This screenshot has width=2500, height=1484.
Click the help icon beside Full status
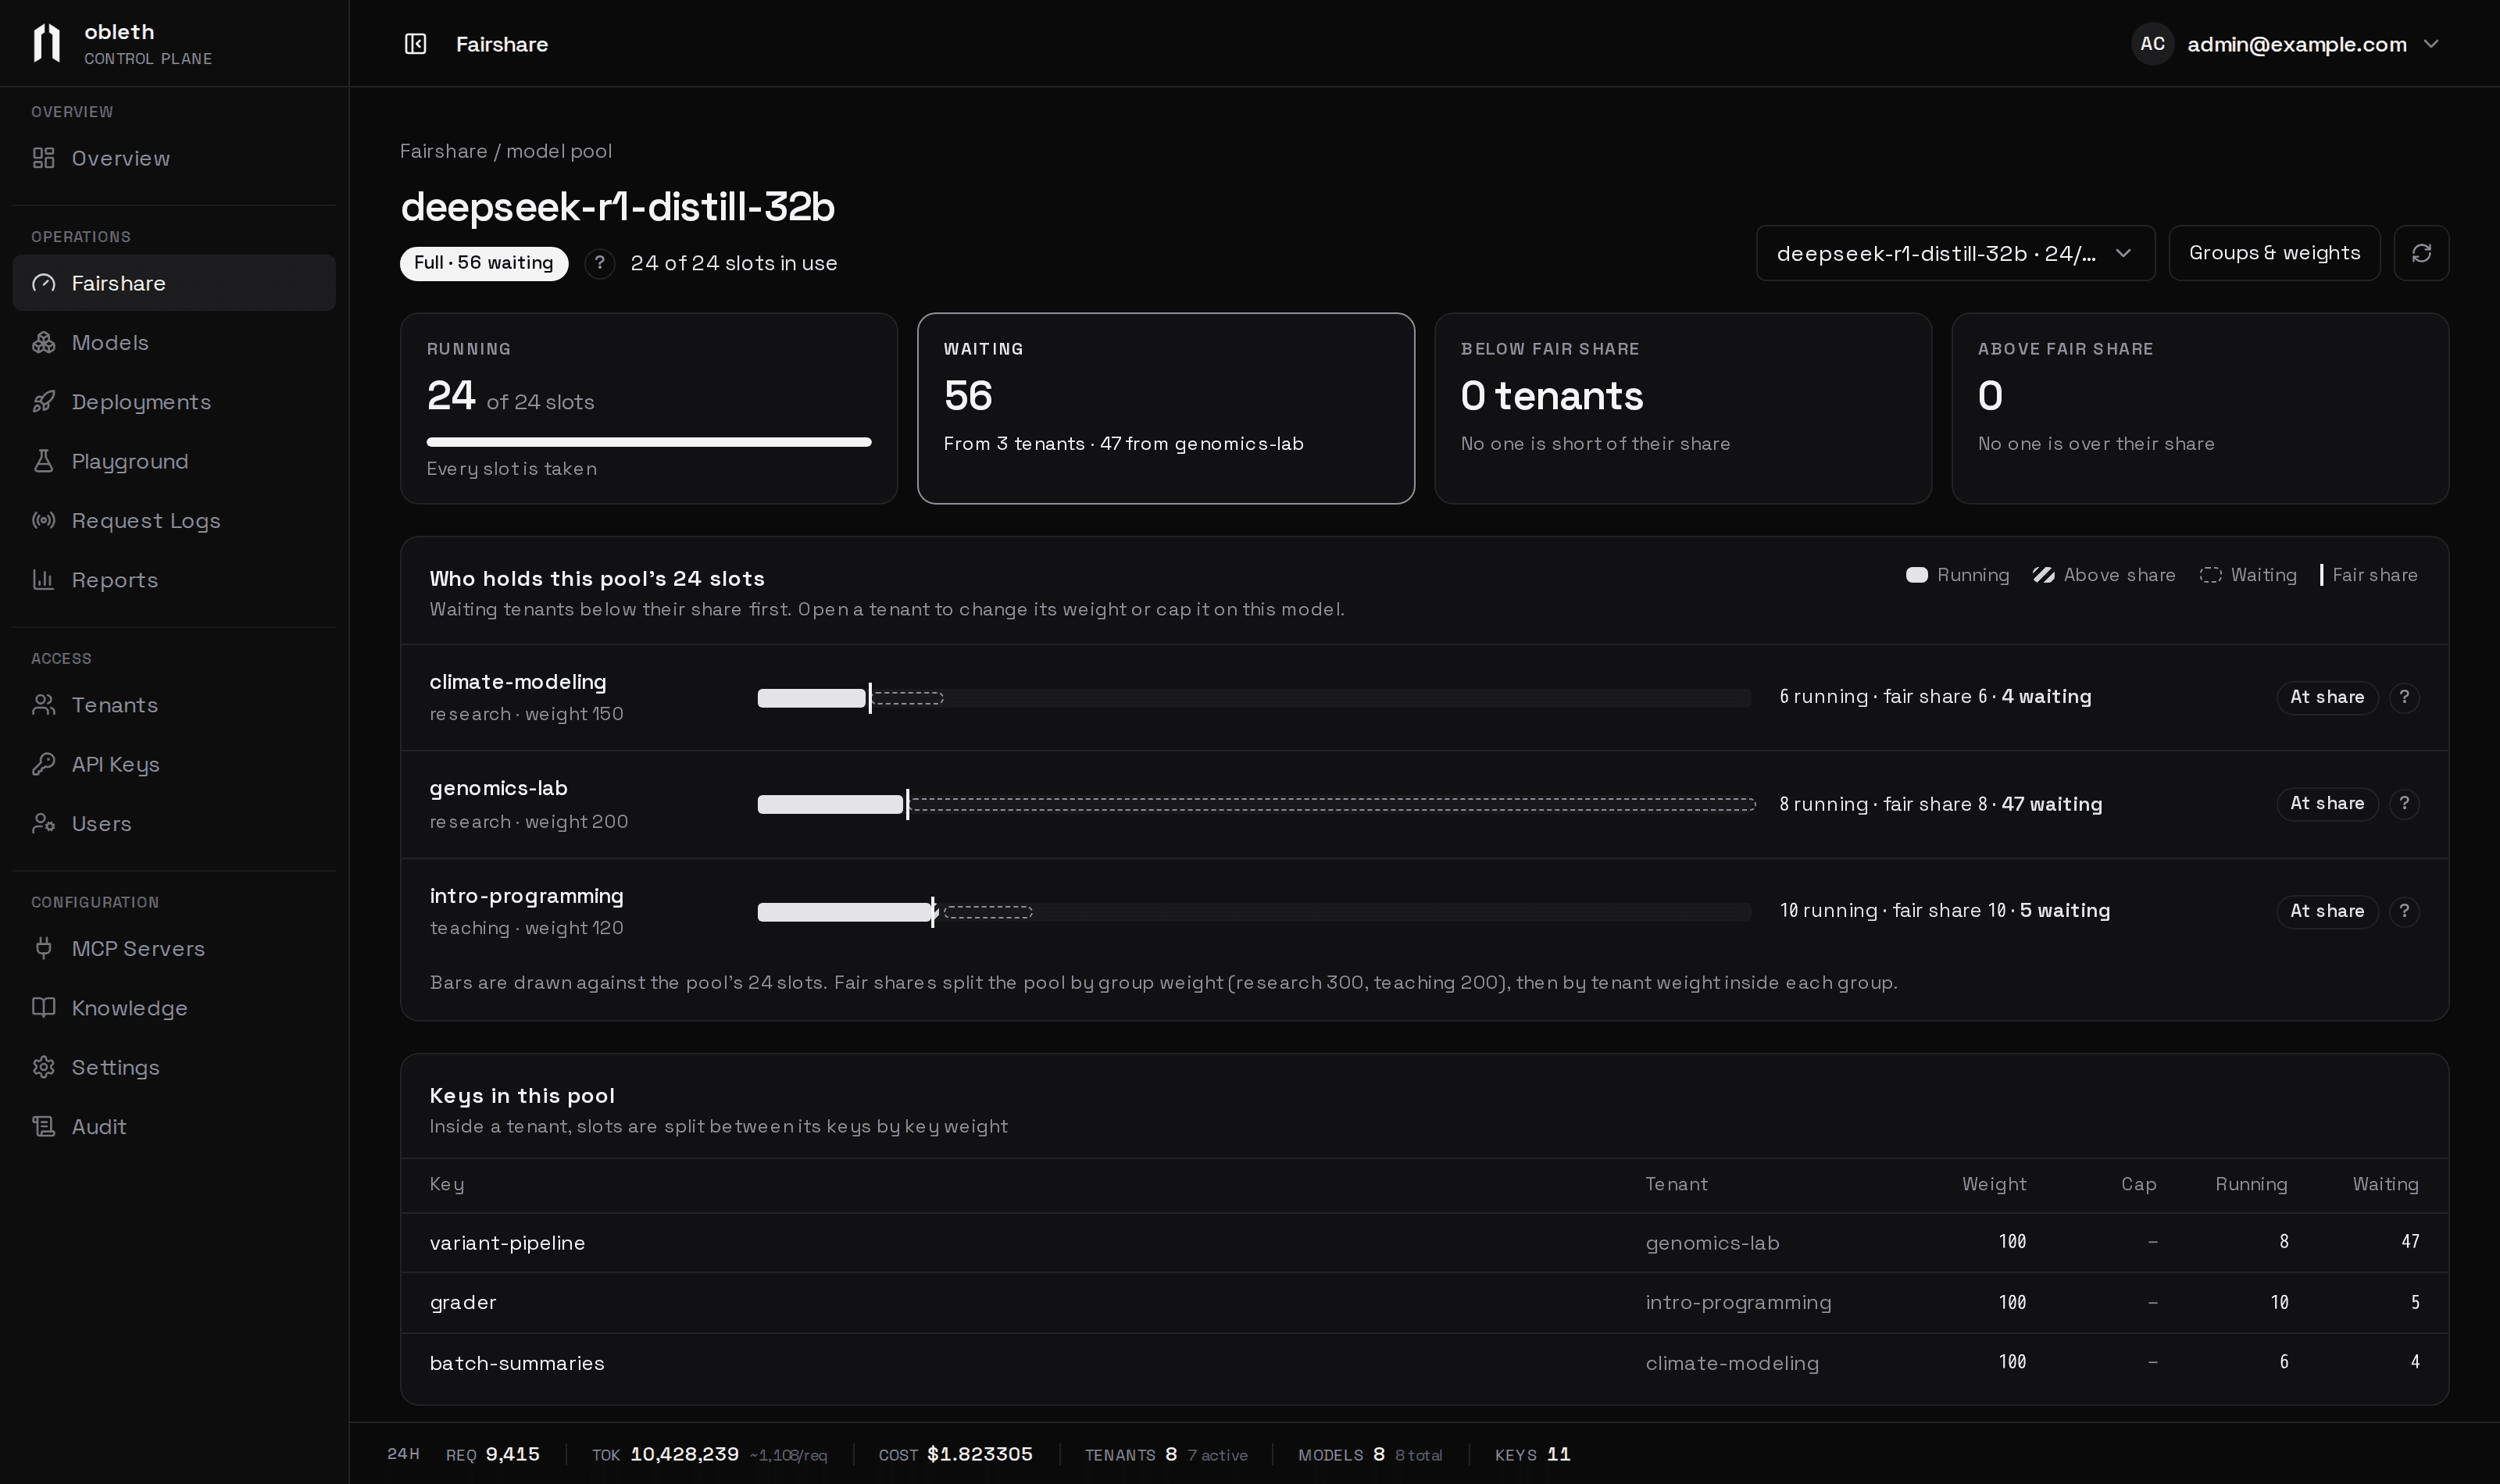point(599,263)
